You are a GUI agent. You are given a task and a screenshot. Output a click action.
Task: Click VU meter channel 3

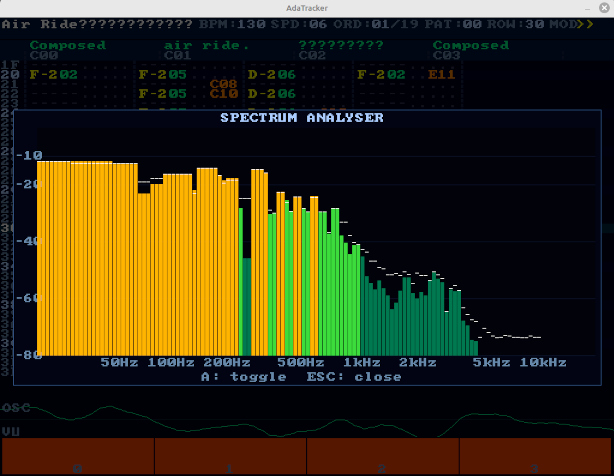535,456
